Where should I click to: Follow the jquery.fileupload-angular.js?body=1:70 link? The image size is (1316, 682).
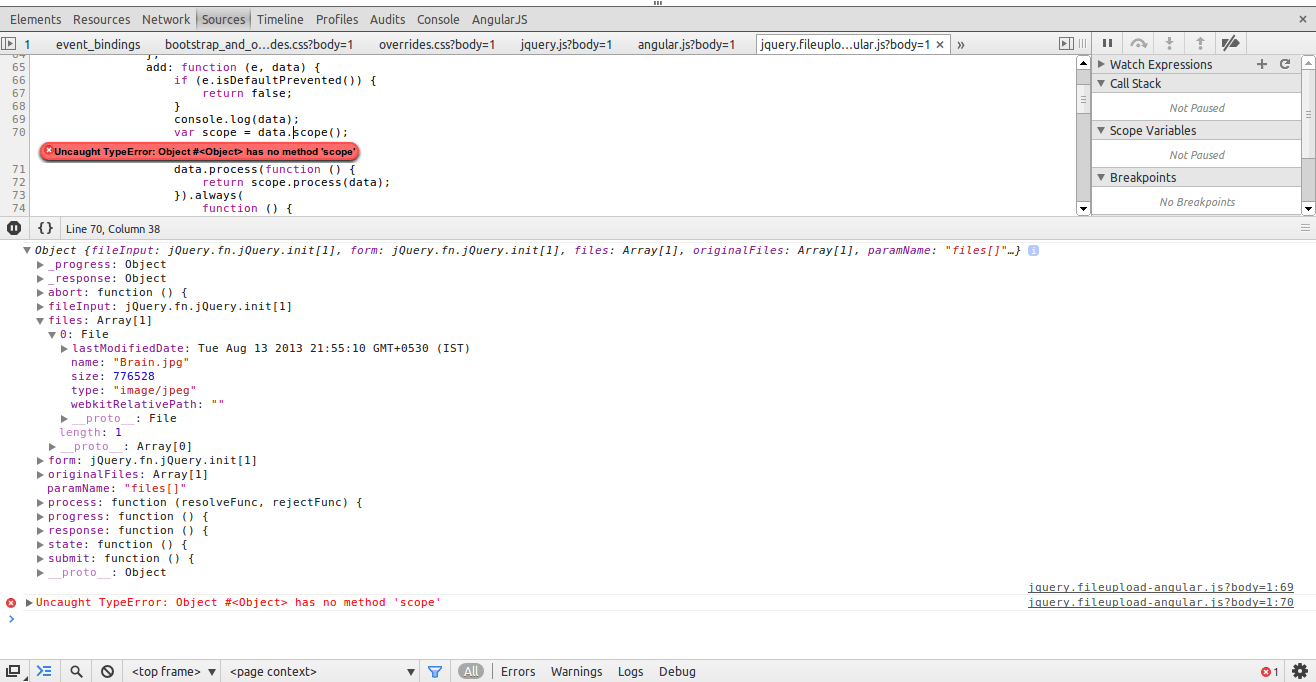1160,601
